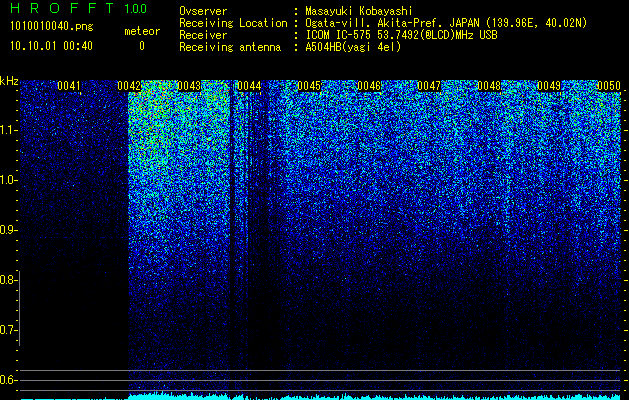Click the 0042 time marker
The width and height of the screenshot is (629, 400).
[129, 86]
